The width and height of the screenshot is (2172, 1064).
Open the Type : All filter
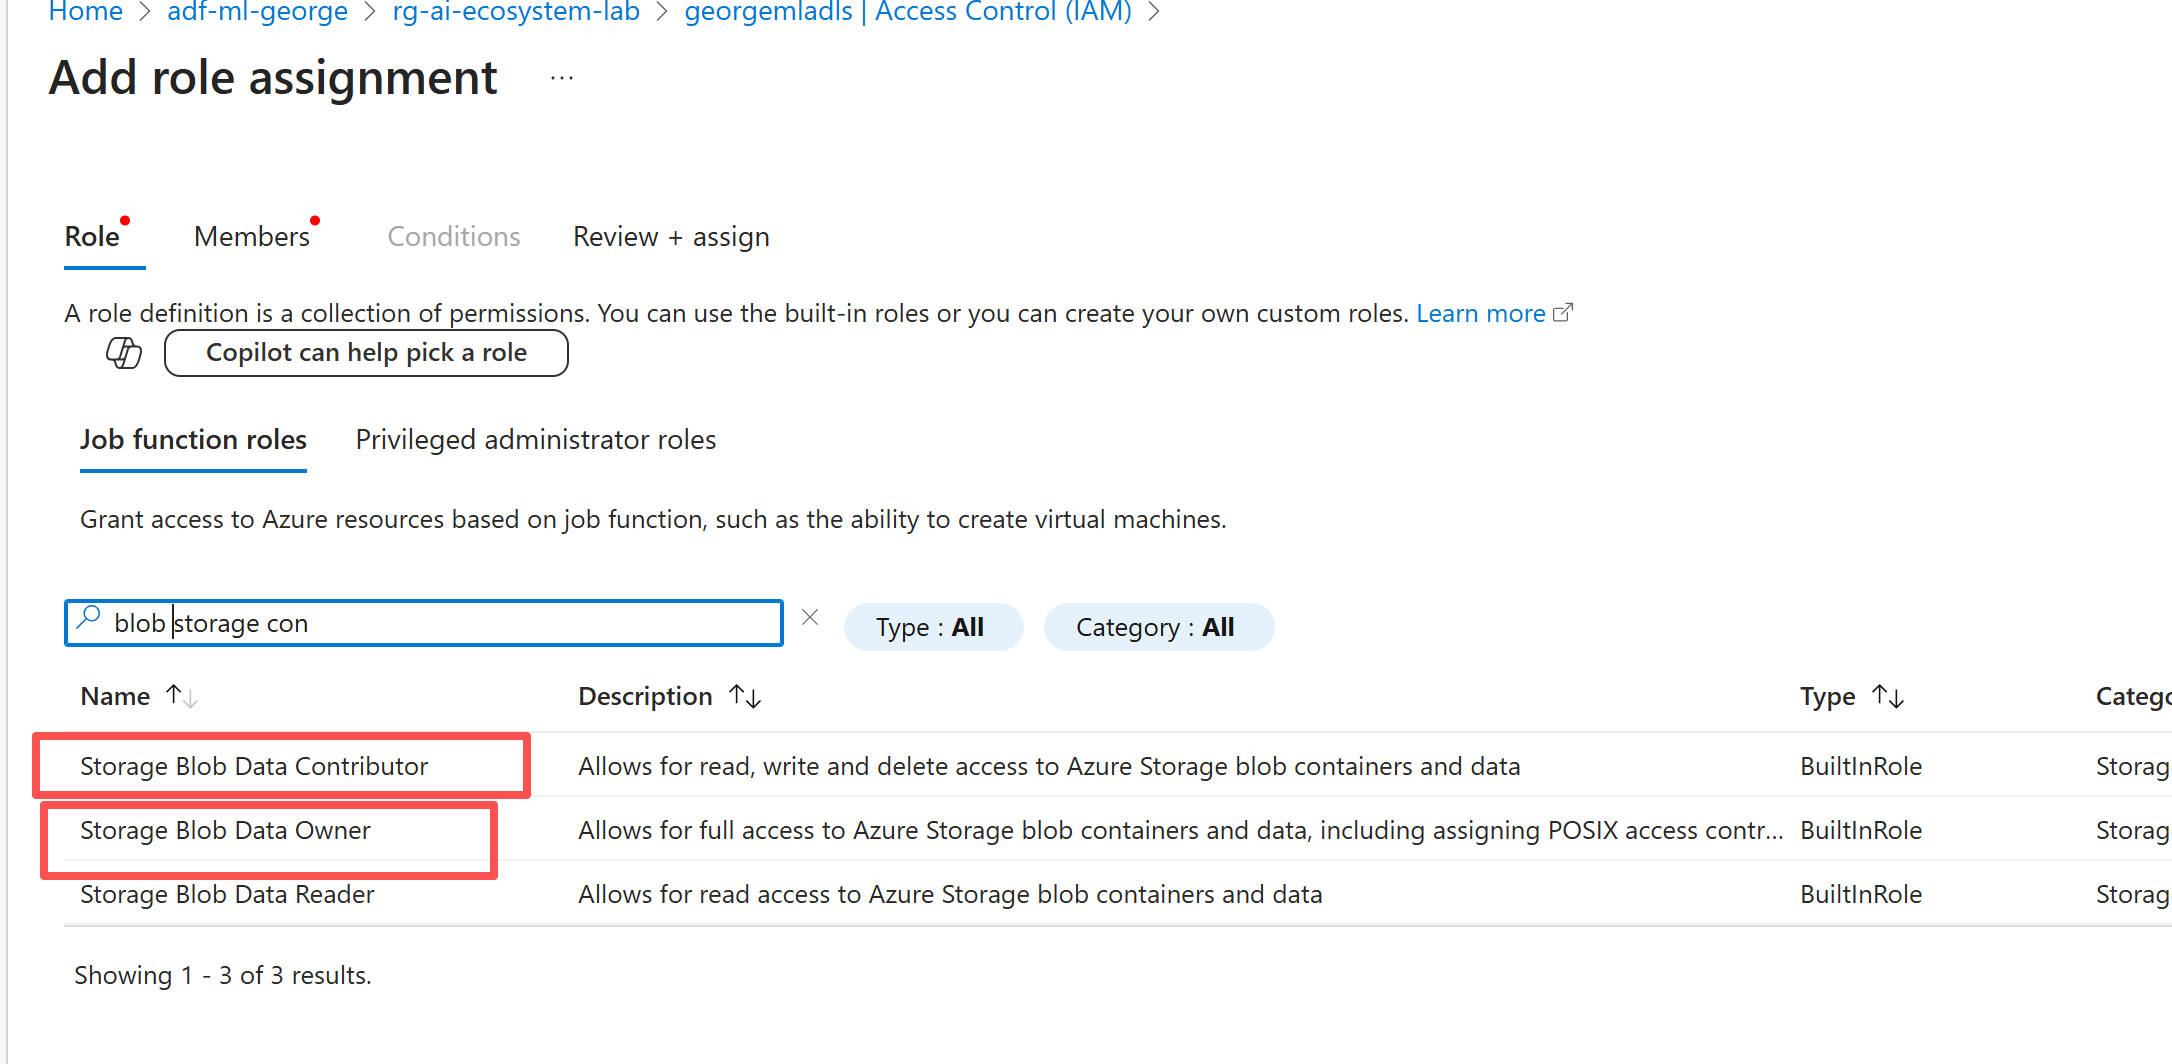933,627
